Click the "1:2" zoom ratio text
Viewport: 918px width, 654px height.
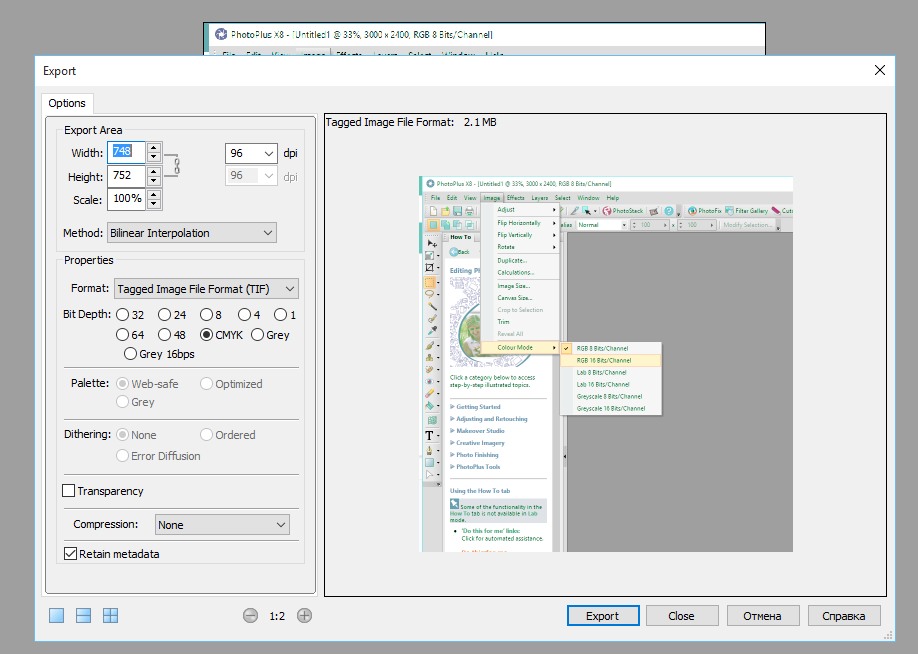click(x=277, y=616)
